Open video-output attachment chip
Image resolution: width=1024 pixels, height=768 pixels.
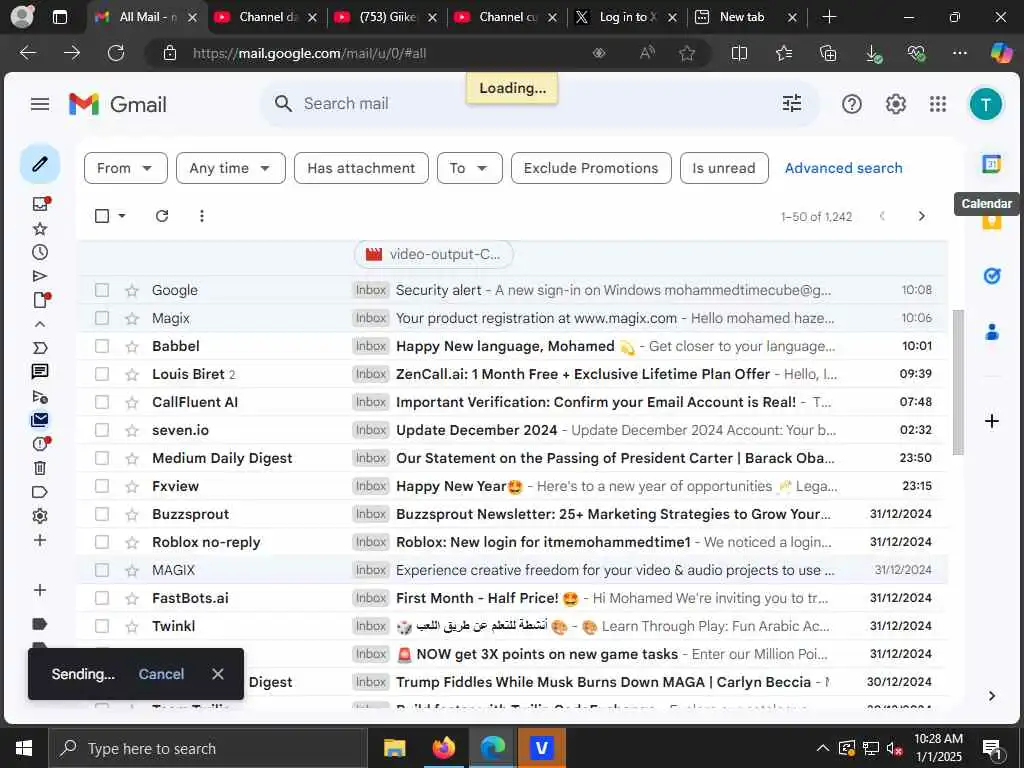[x=434, y=255]
